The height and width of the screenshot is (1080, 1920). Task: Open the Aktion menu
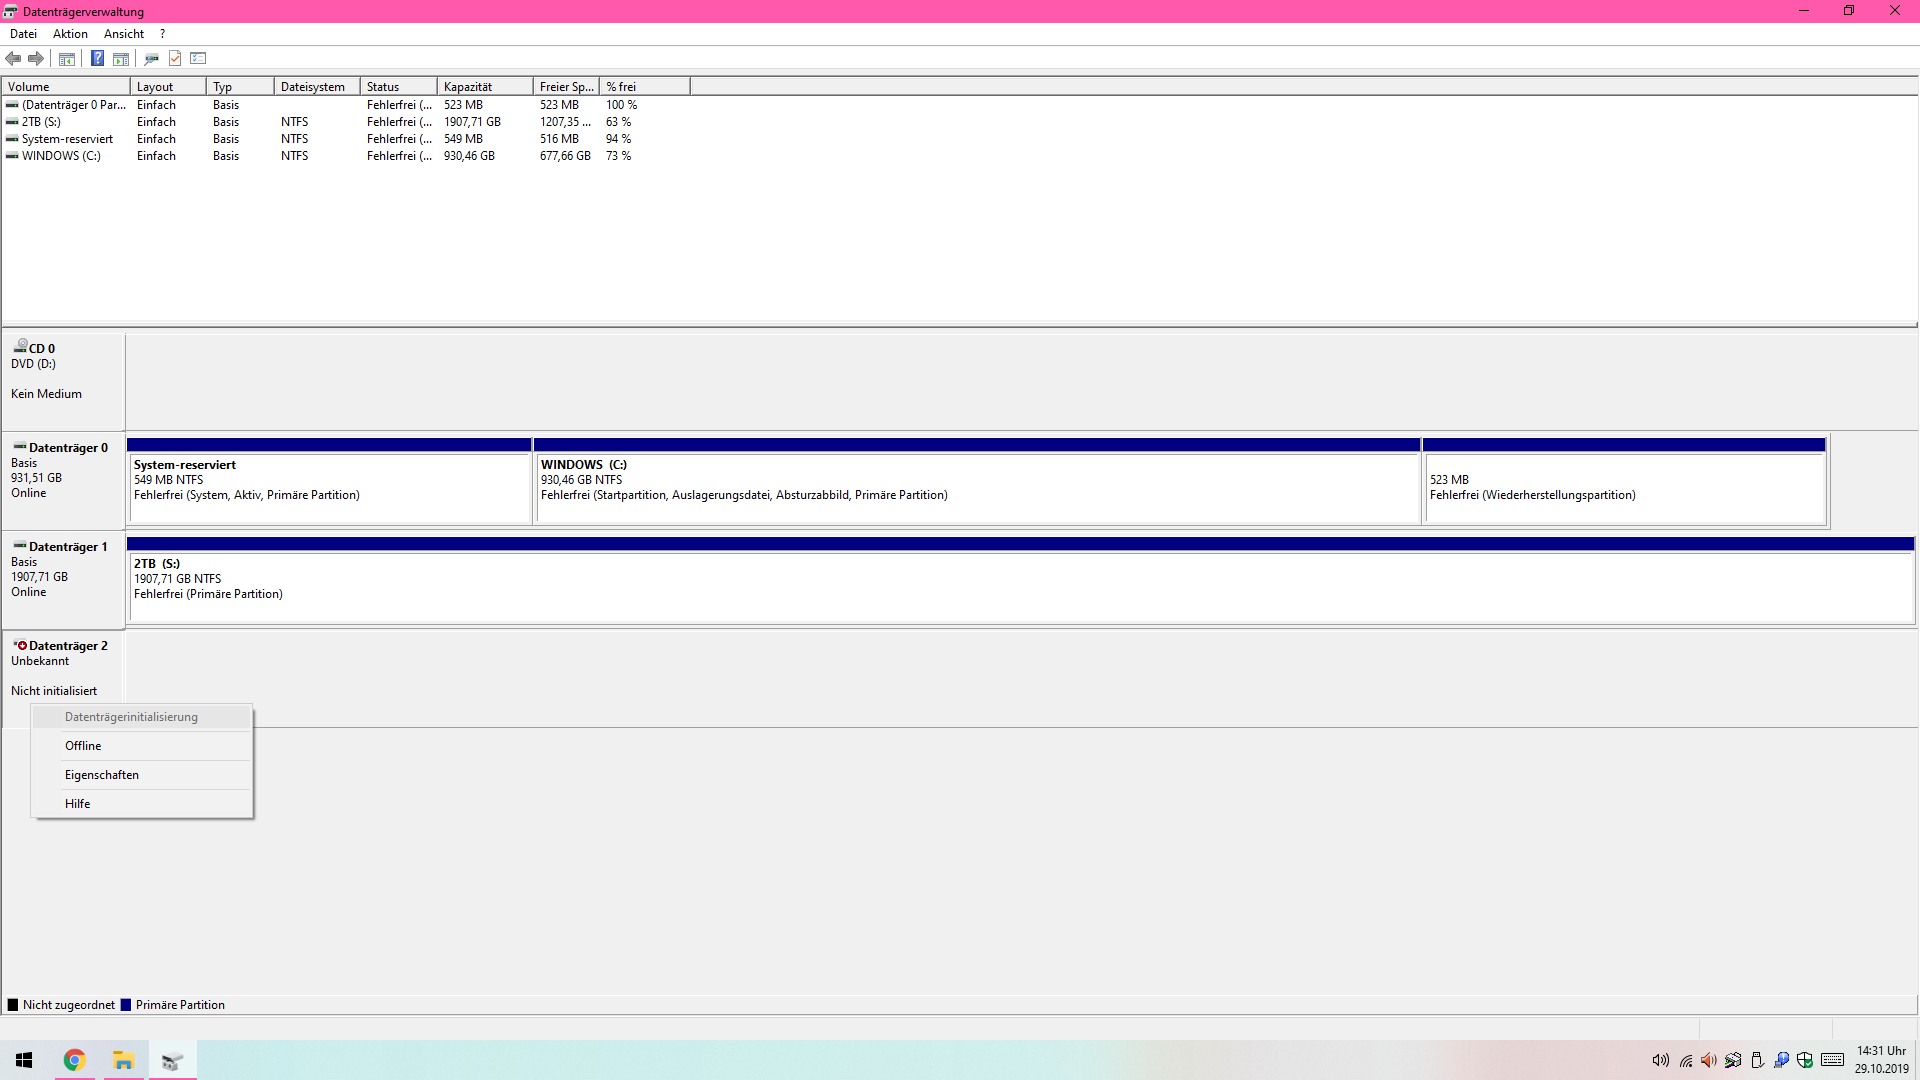[70, 34]
